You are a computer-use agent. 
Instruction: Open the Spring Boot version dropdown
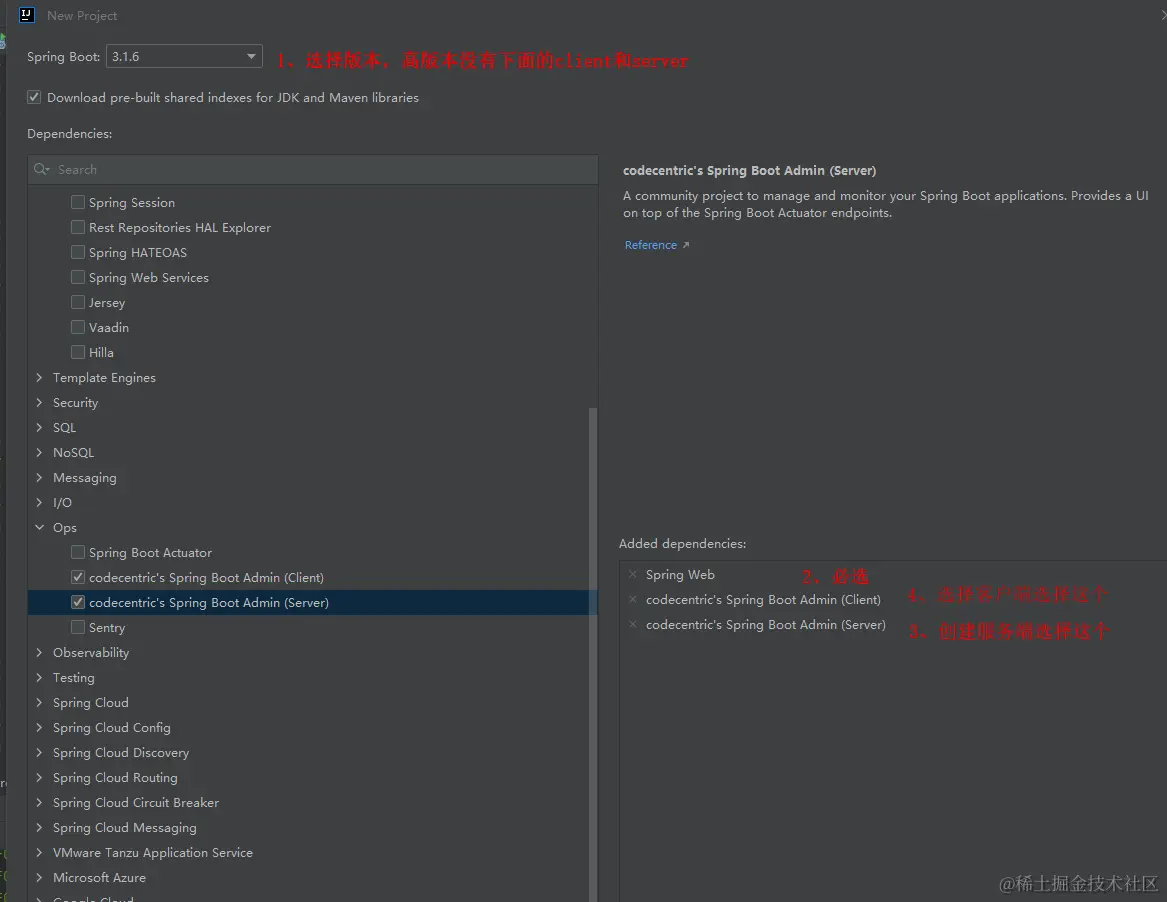tap(184, 57)
